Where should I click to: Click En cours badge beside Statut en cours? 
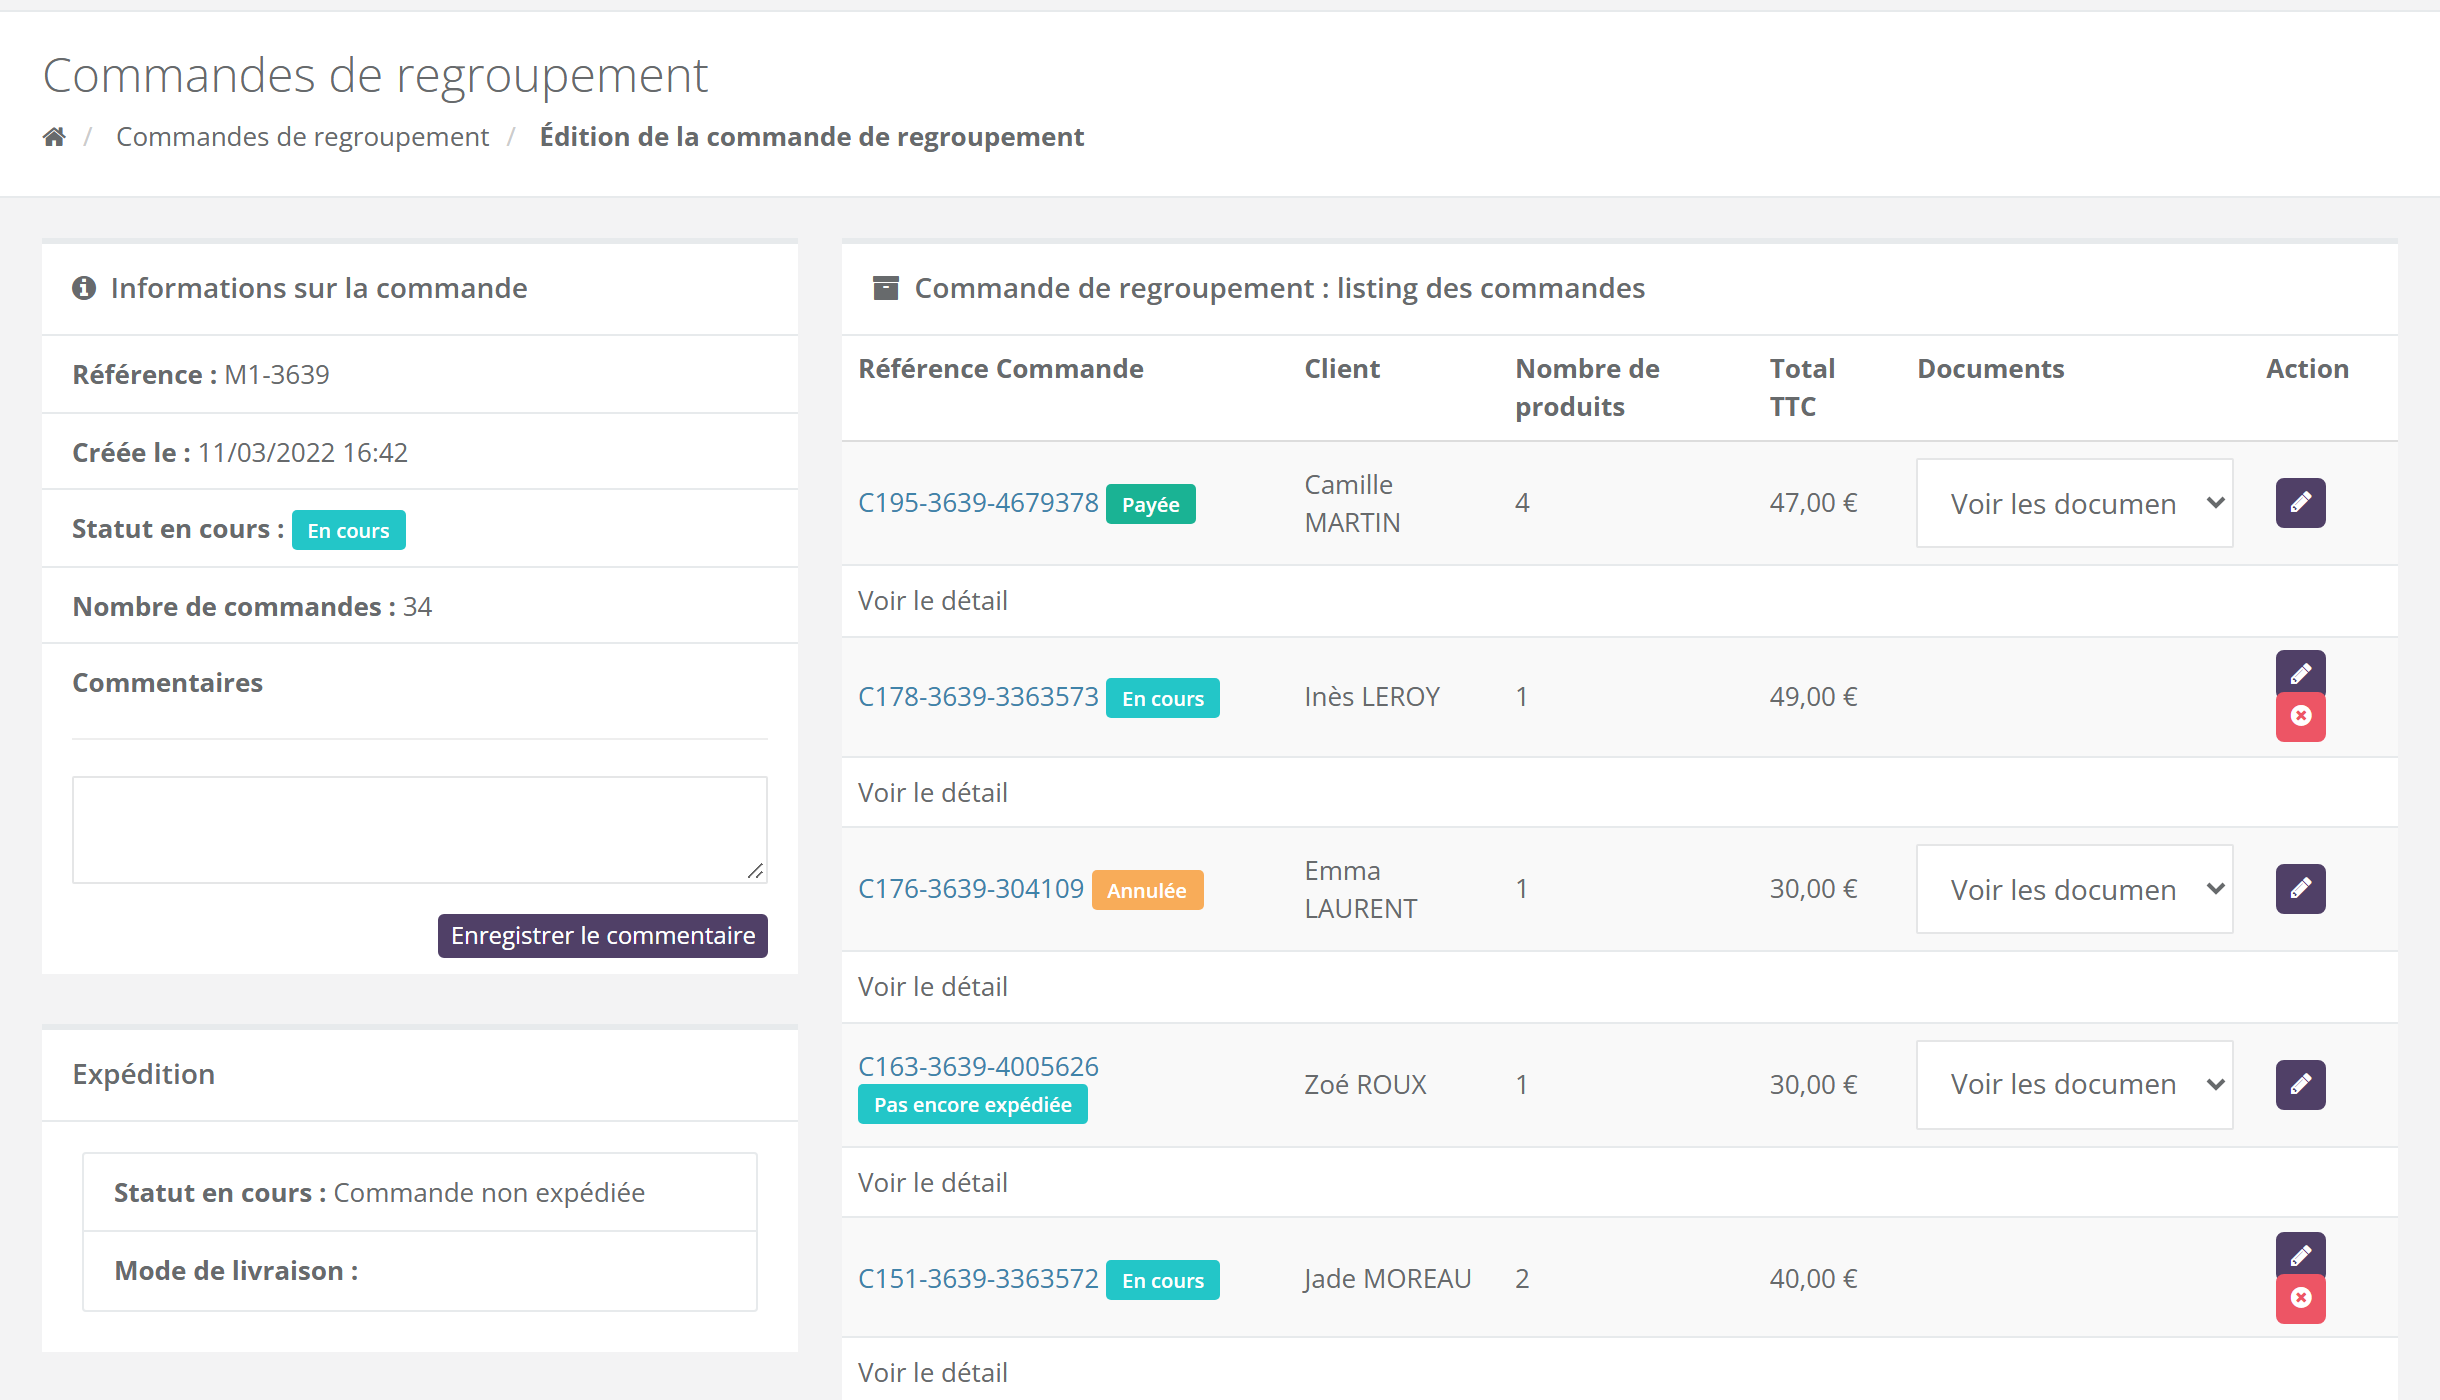pos(348,530)
